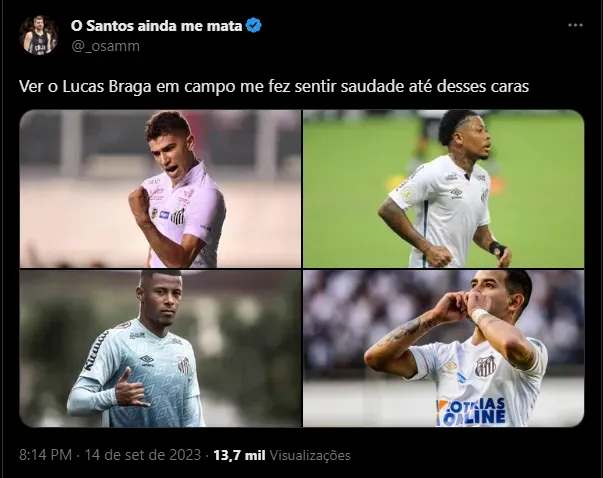Open the @_osamm handle link
The height and width of the screenshot is (478, 603).
106,46
